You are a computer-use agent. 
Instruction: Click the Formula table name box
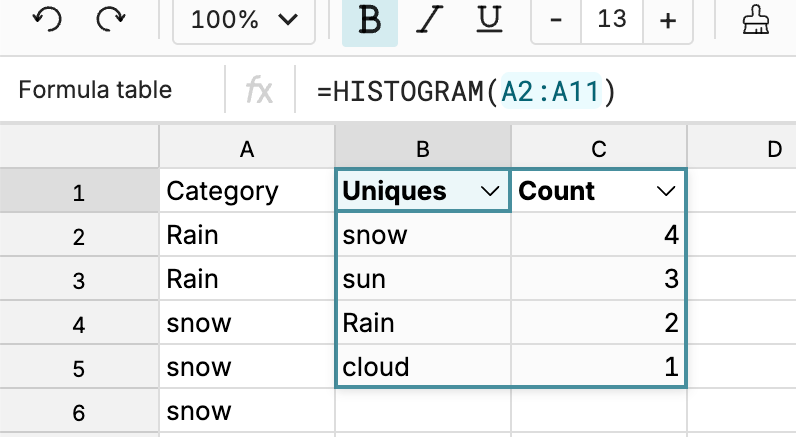(x=95, y=90)
